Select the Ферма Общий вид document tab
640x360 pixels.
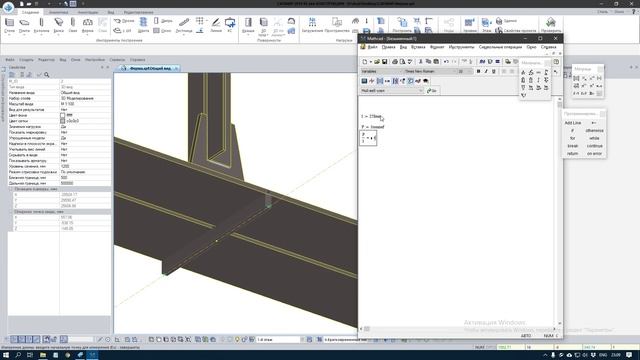150,68
